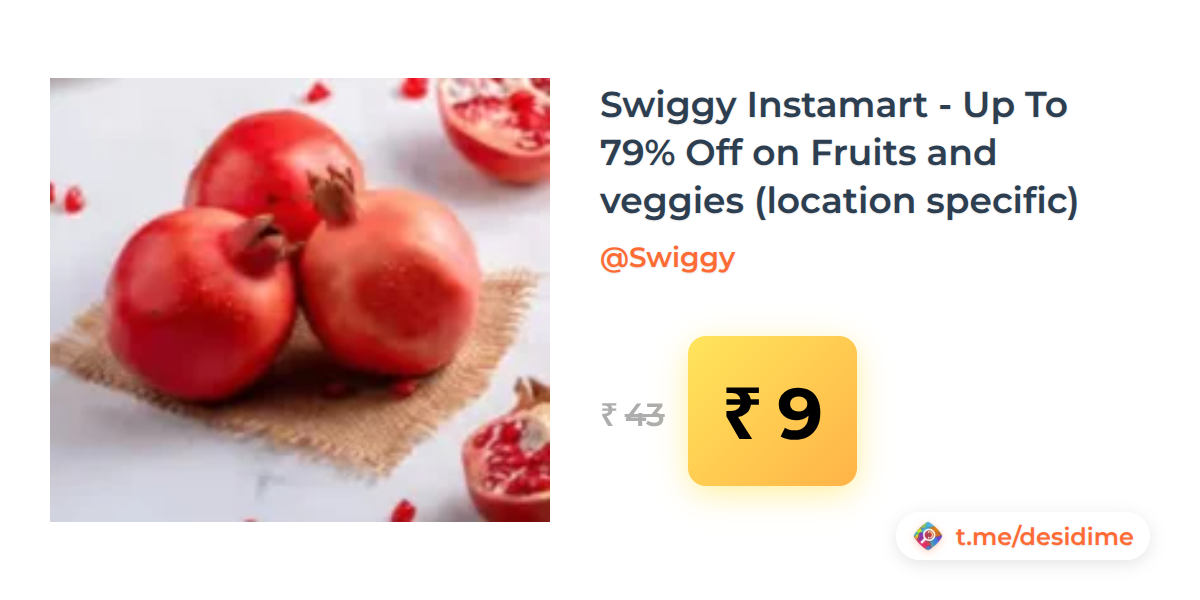Click the "veggies" word in the deal title
This screenshot has width=1200, height=600.
672,202
